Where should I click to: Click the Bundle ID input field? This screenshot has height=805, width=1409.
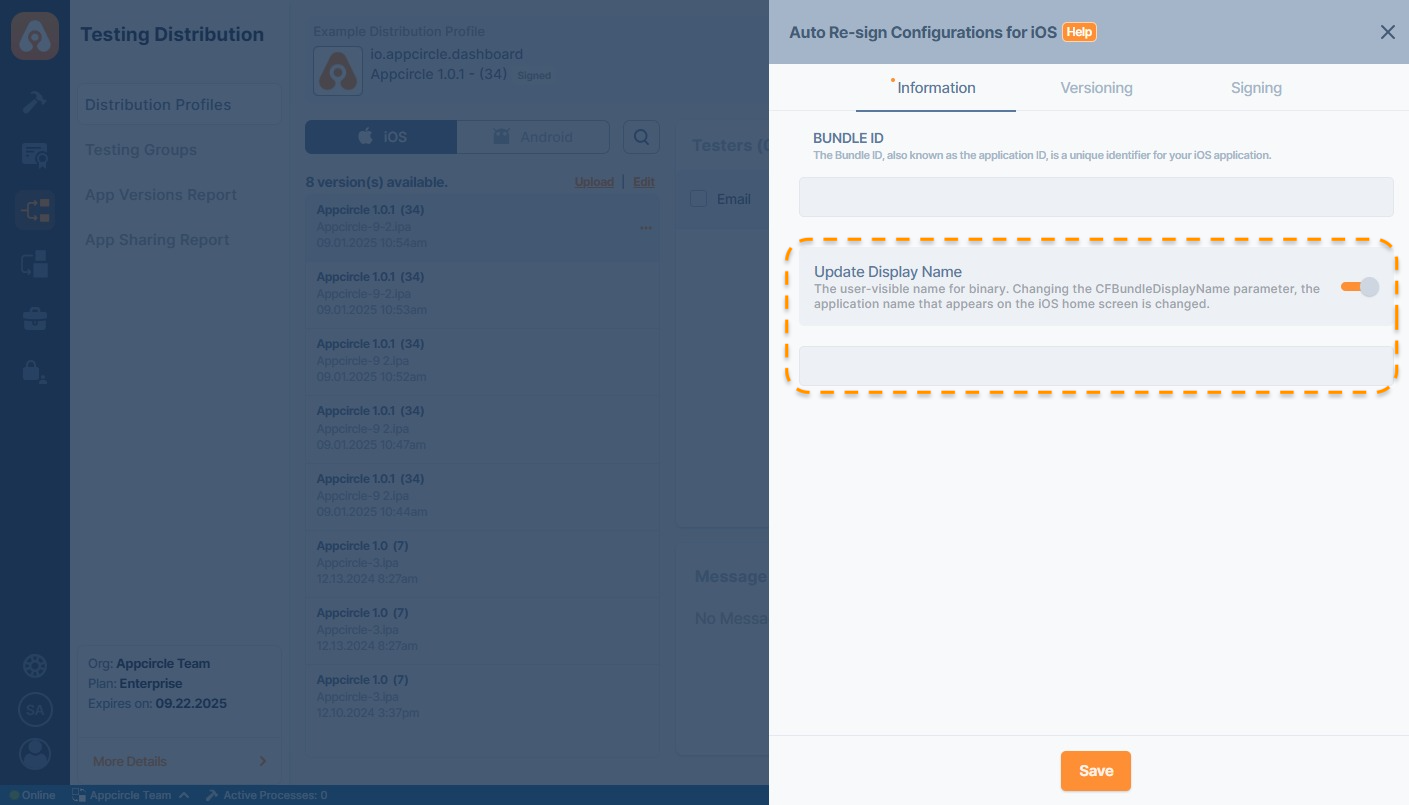1095,197
